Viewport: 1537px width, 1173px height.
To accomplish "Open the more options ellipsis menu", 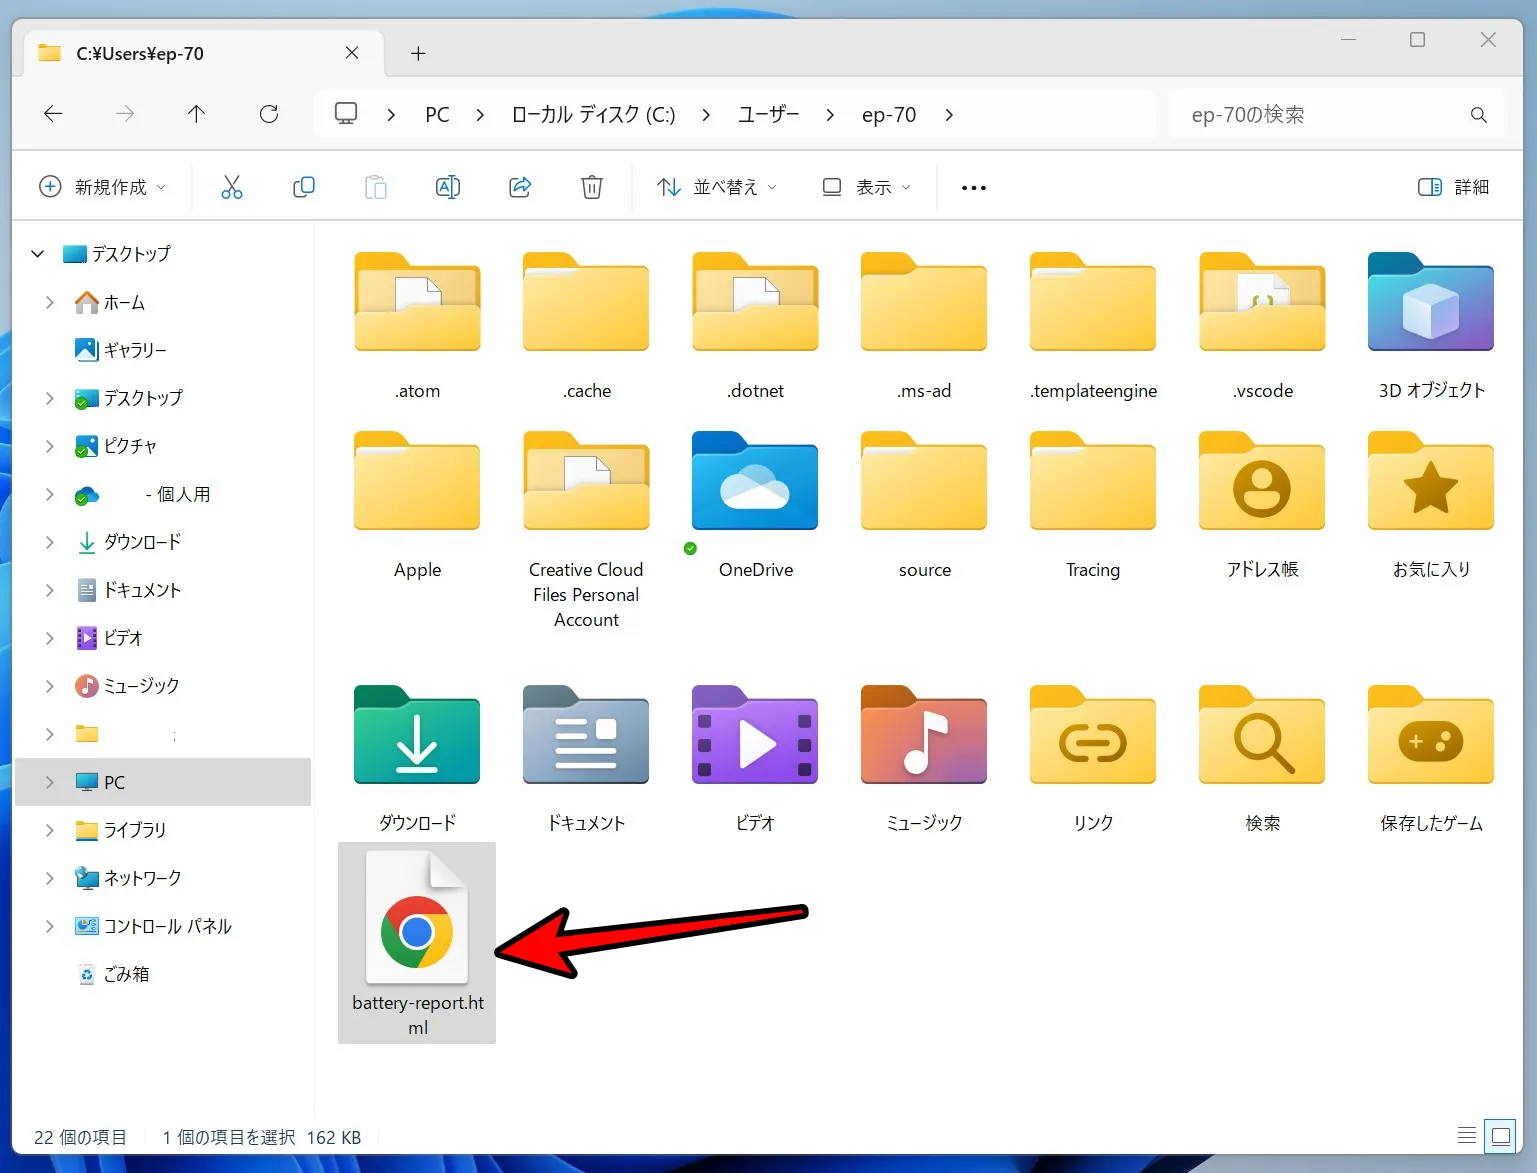I will click(973, 187).
